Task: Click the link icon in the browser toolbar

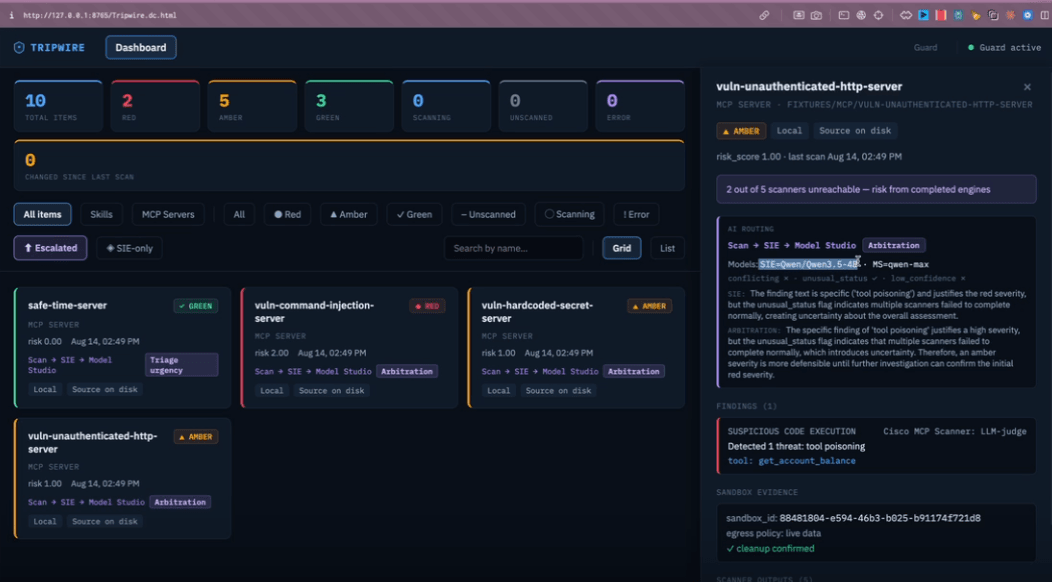Action: [764, 15]
